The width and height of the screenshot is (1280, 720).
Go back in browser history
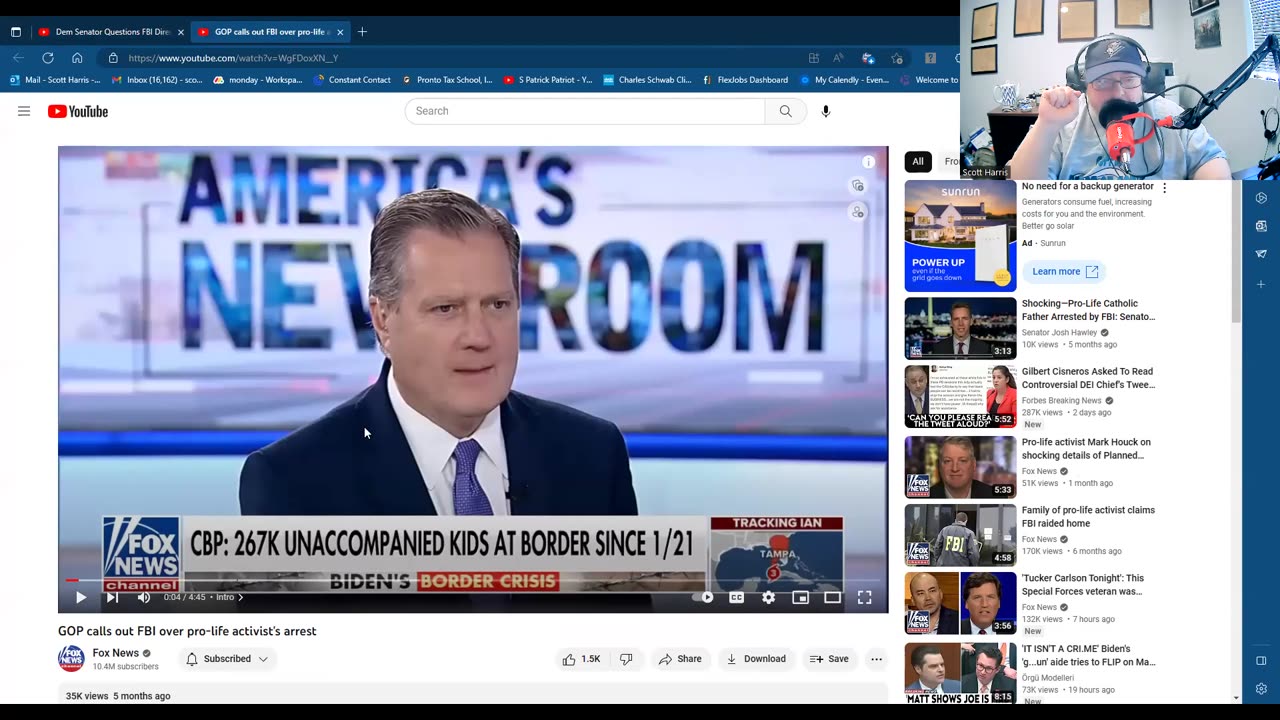coord(18,58)
